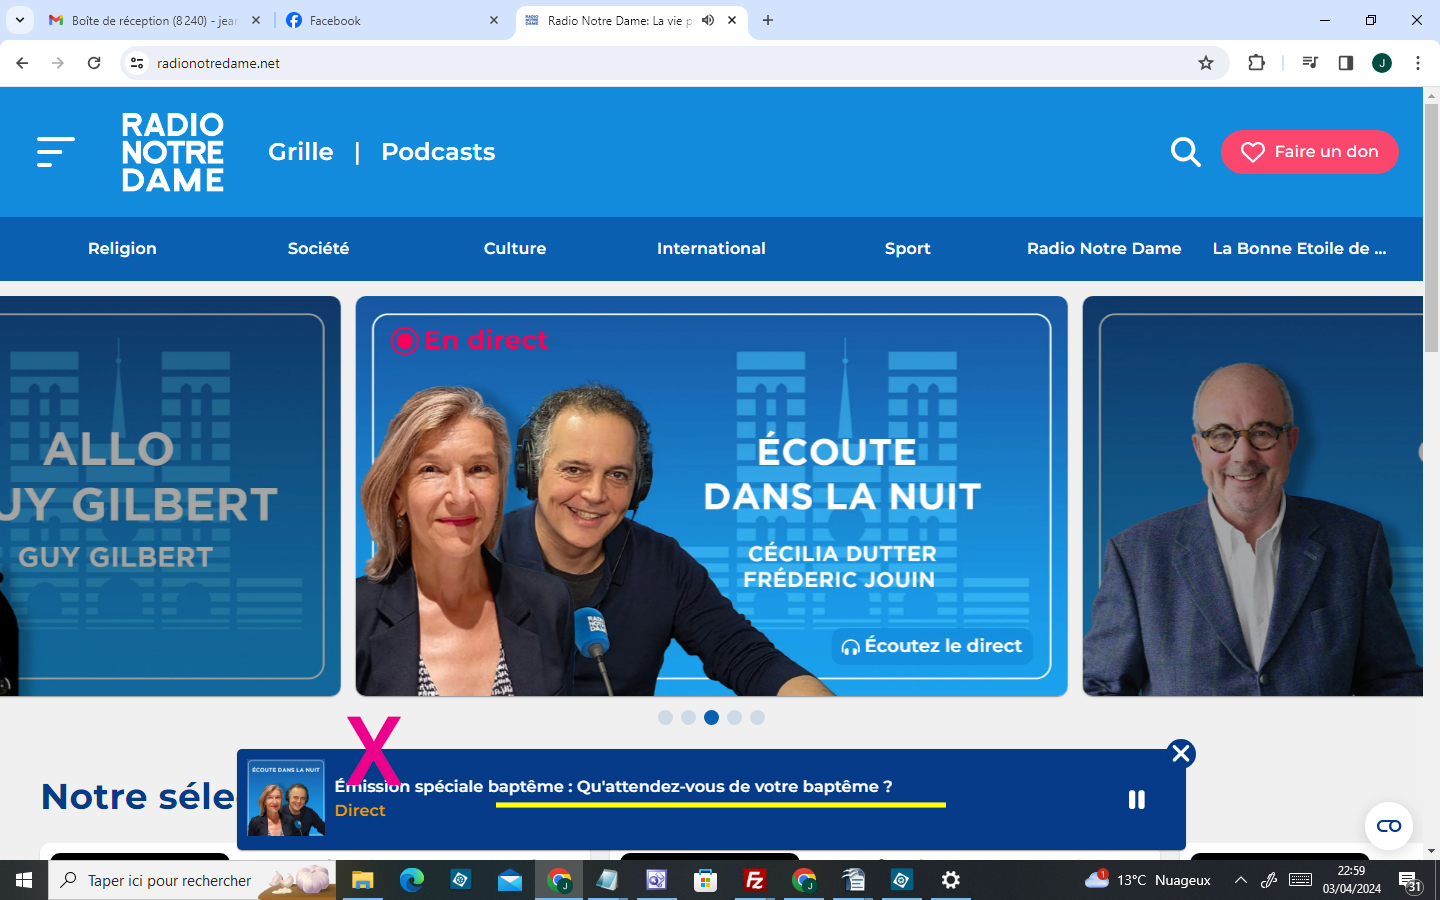Image resolution: width=1440 pixels, height=900 pixels.
Task: Expand the hidden system tray icons chevron
Action: click(x=1241, y=880)
